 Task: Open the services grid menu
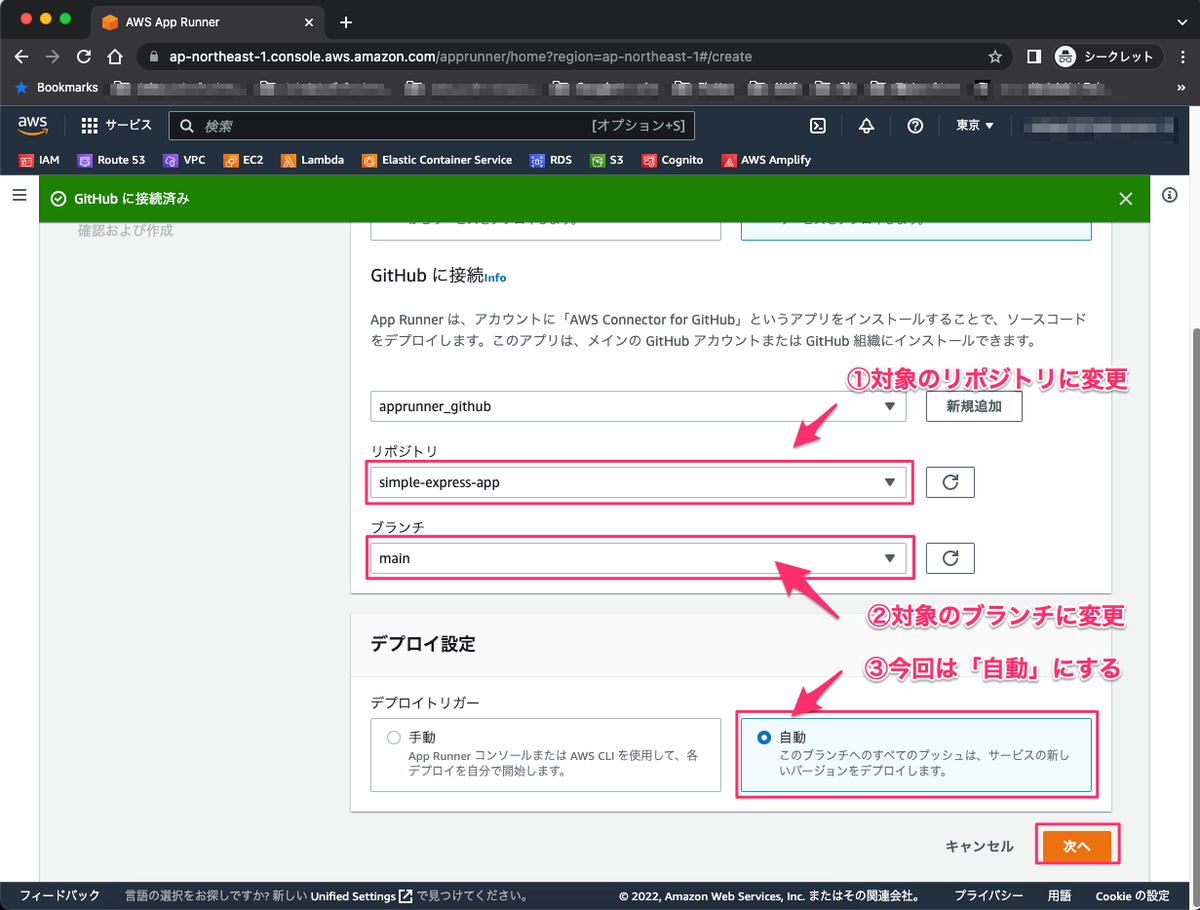pos(90,126)
